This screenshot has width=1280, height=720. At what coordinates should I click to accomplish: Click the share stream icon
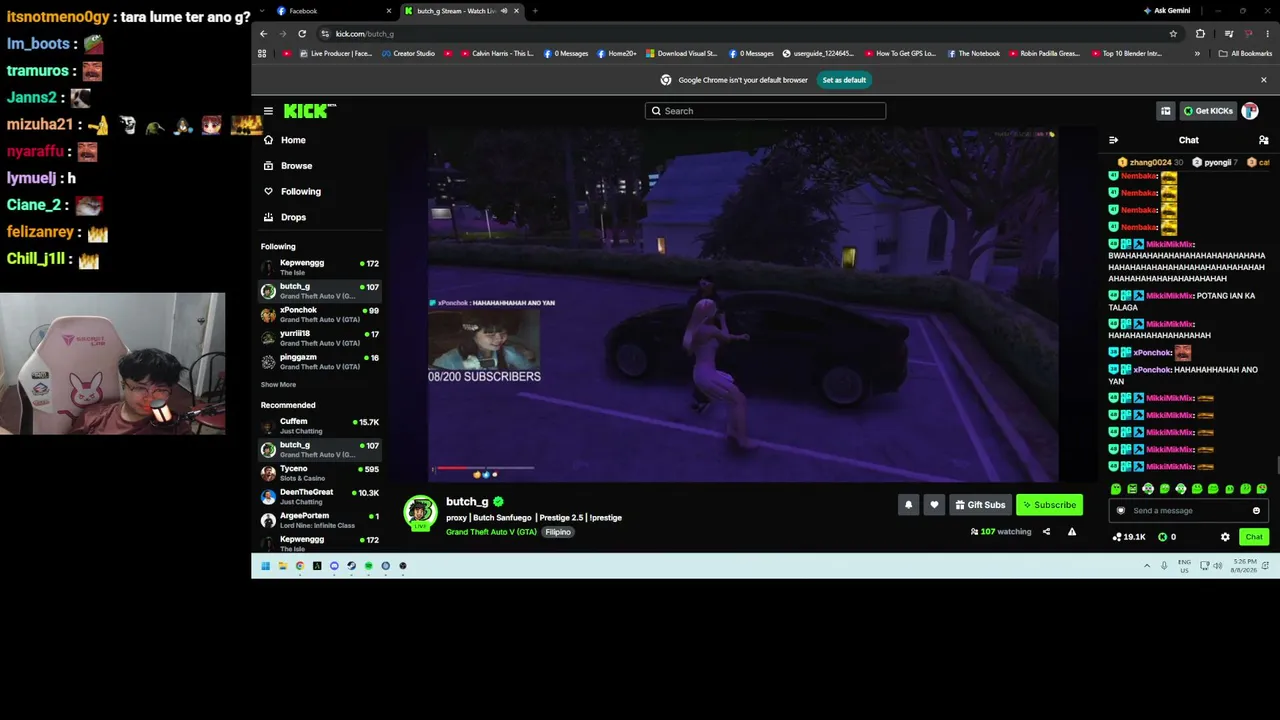tap(1046, 532)
